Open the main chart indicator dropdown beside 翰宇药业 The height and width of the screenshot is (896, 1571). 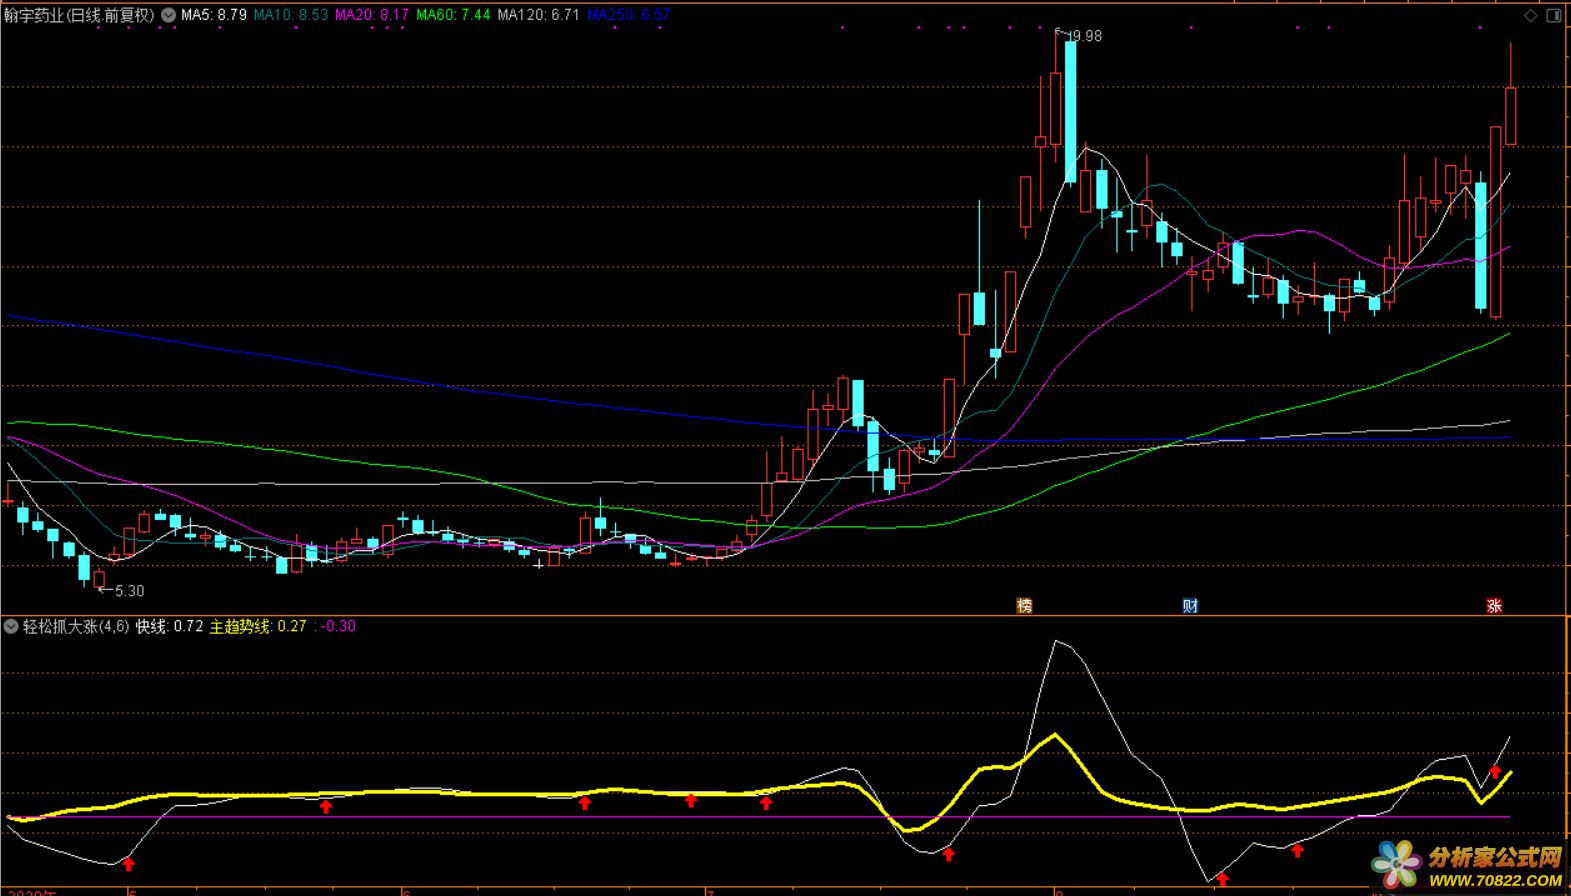pyautogui.click(x=168, y=15)
